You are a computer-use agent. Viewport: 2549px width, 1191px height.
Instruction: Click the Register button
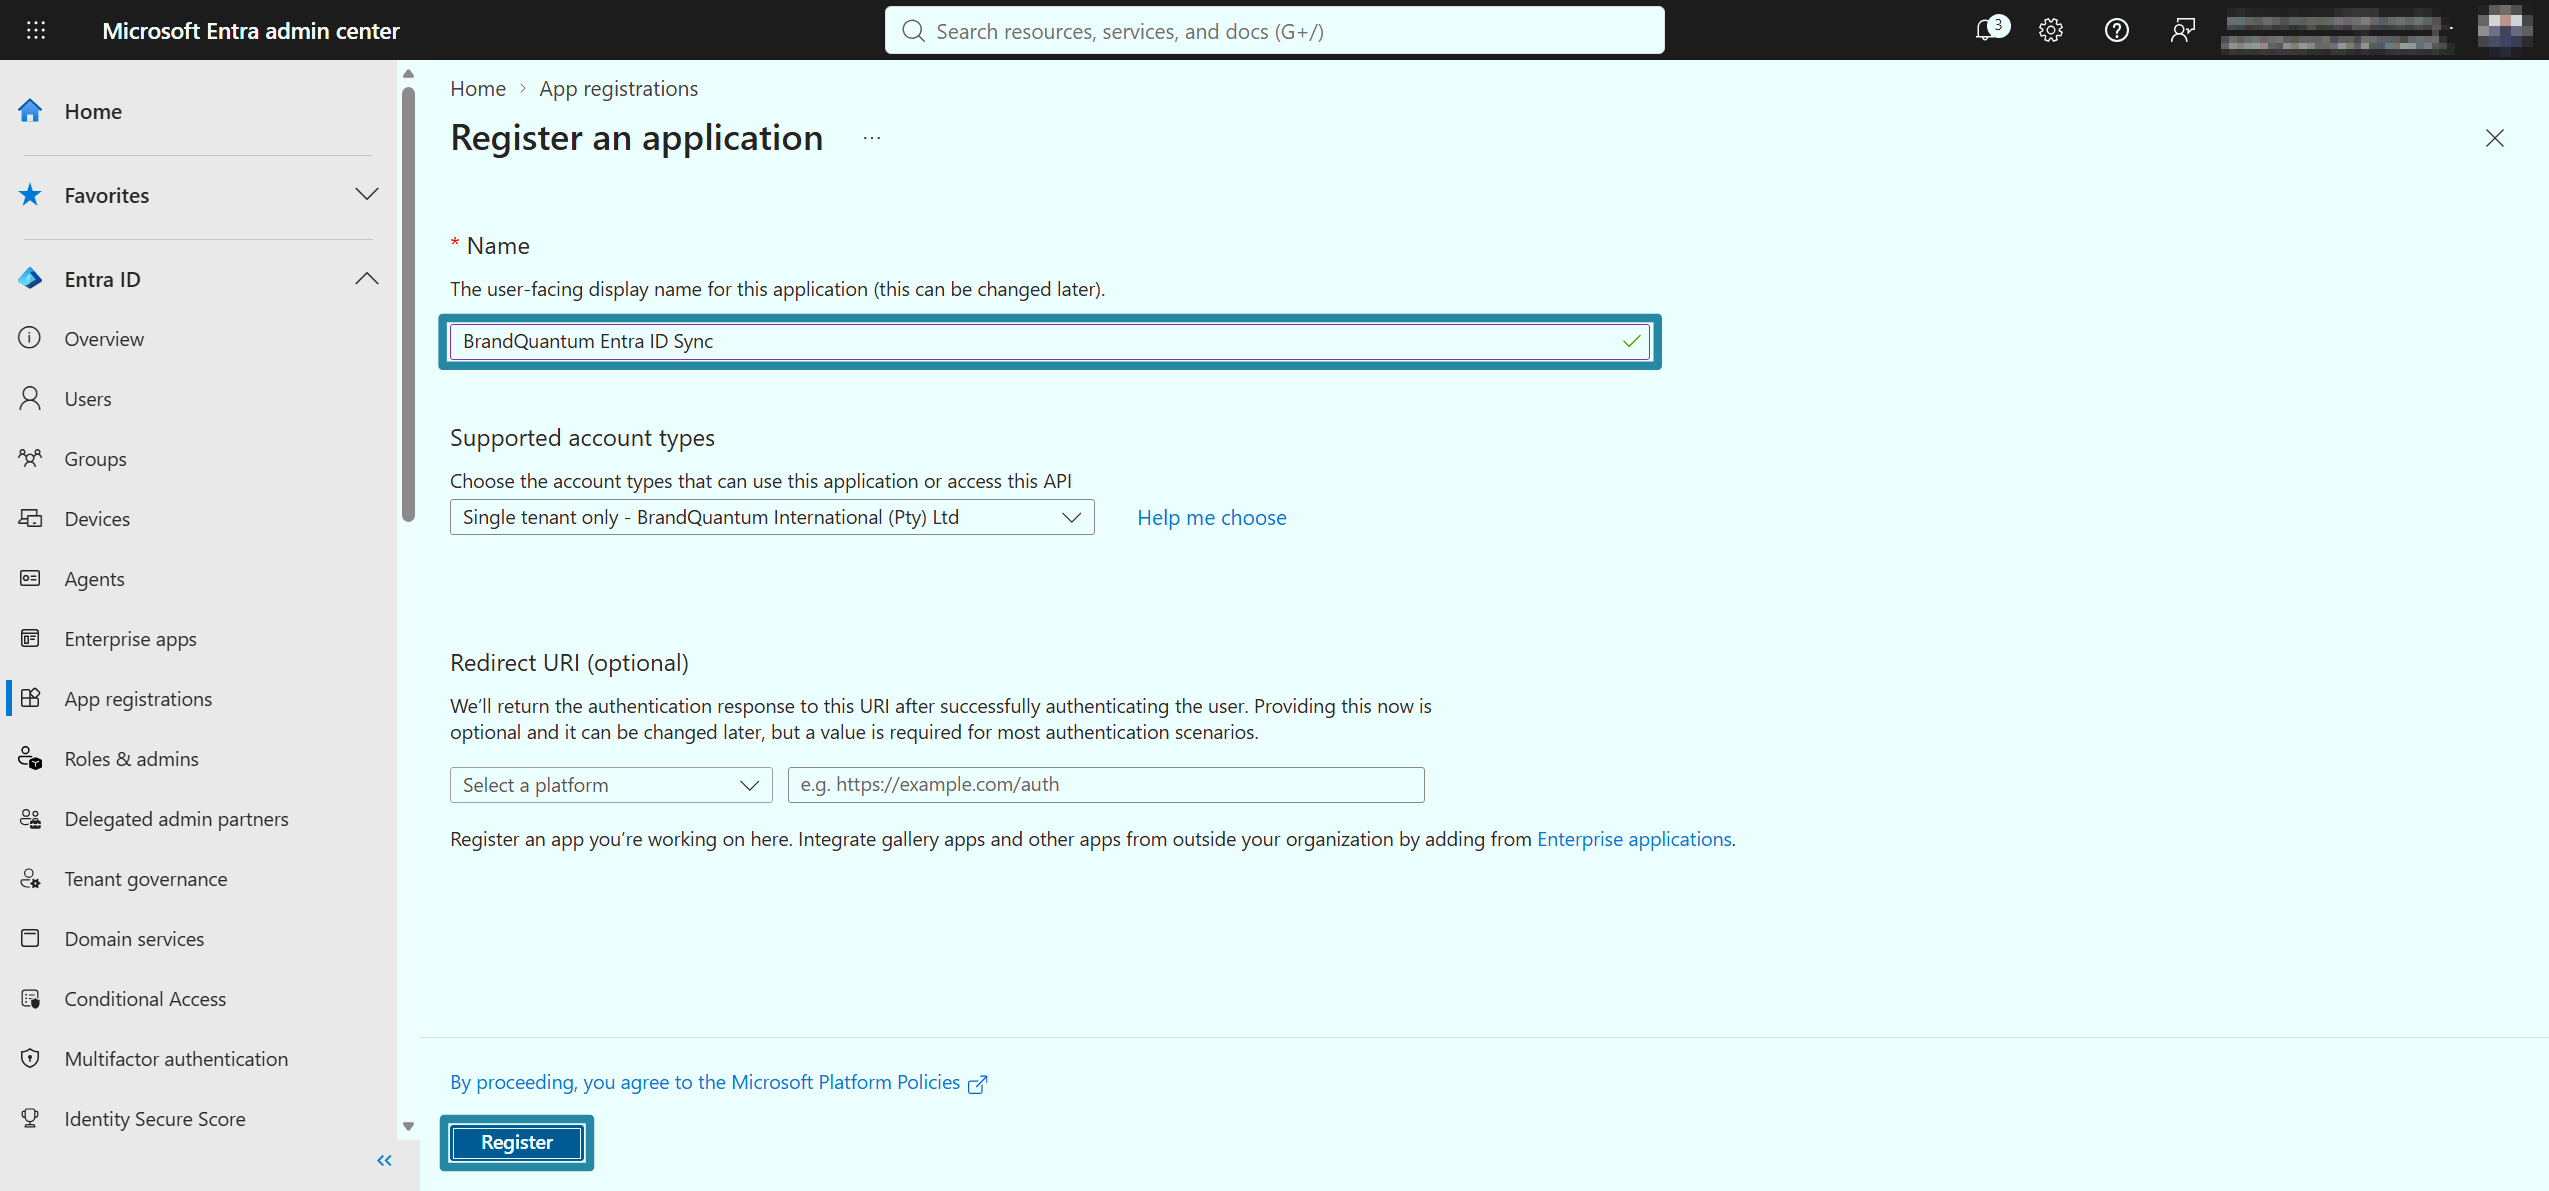coord(517,1142)
